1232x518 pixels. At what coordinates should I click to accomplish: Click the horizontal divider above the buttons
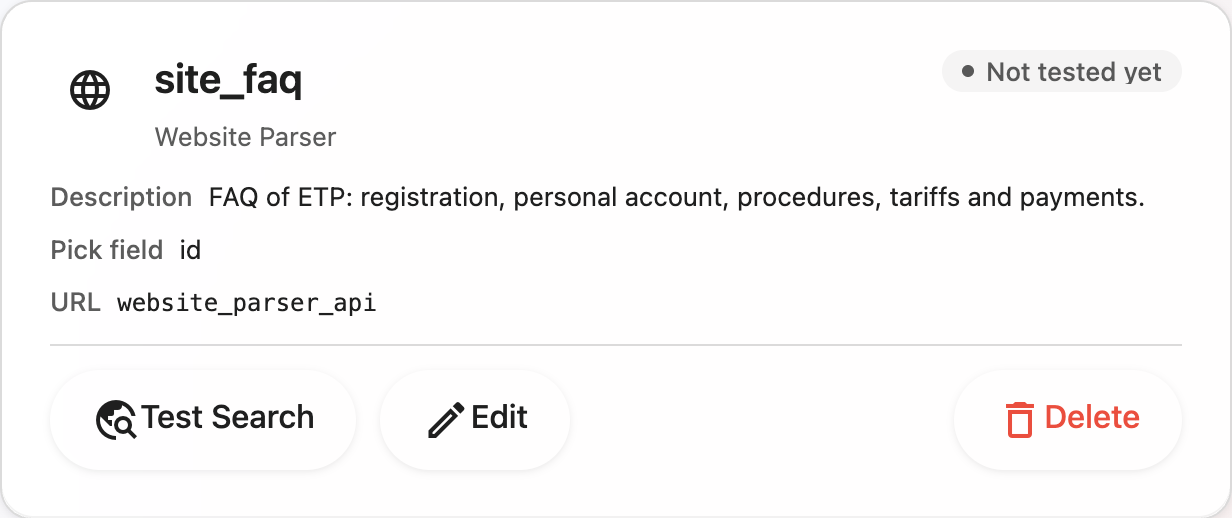(616, 345)
